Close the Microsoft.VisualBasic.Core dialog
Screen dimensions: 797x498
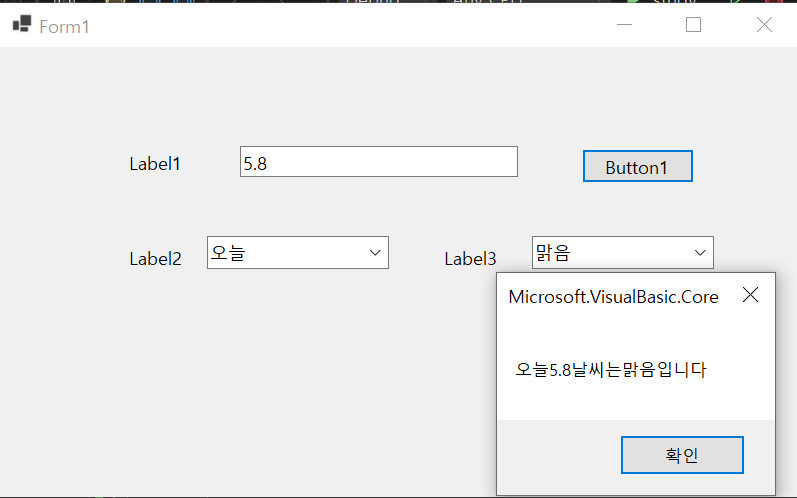pyautogui.click(x=750, y=295)
